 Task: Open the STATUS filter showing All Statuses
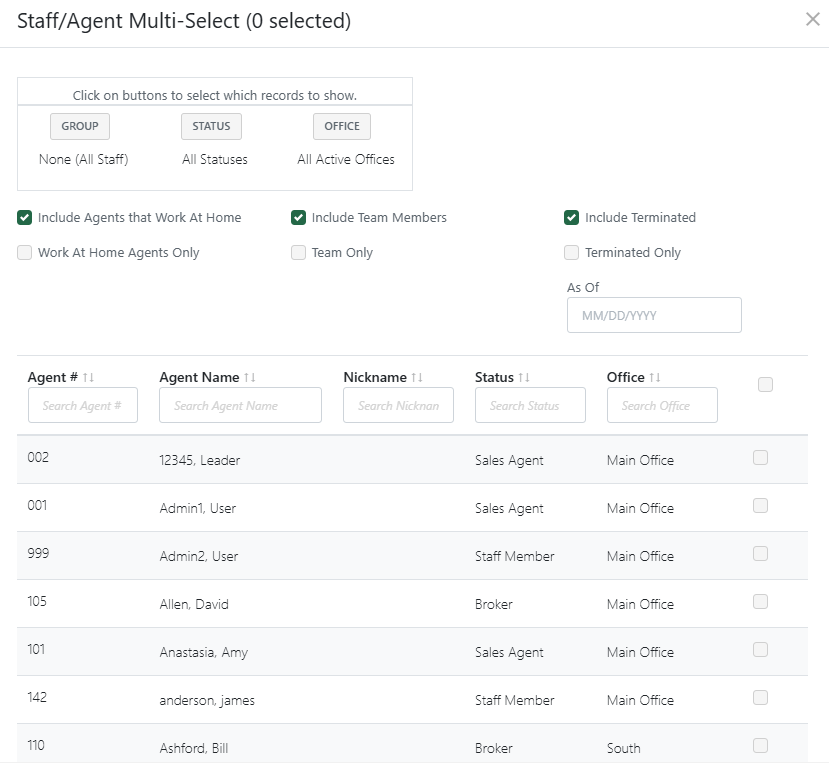(x=211, y=126)
